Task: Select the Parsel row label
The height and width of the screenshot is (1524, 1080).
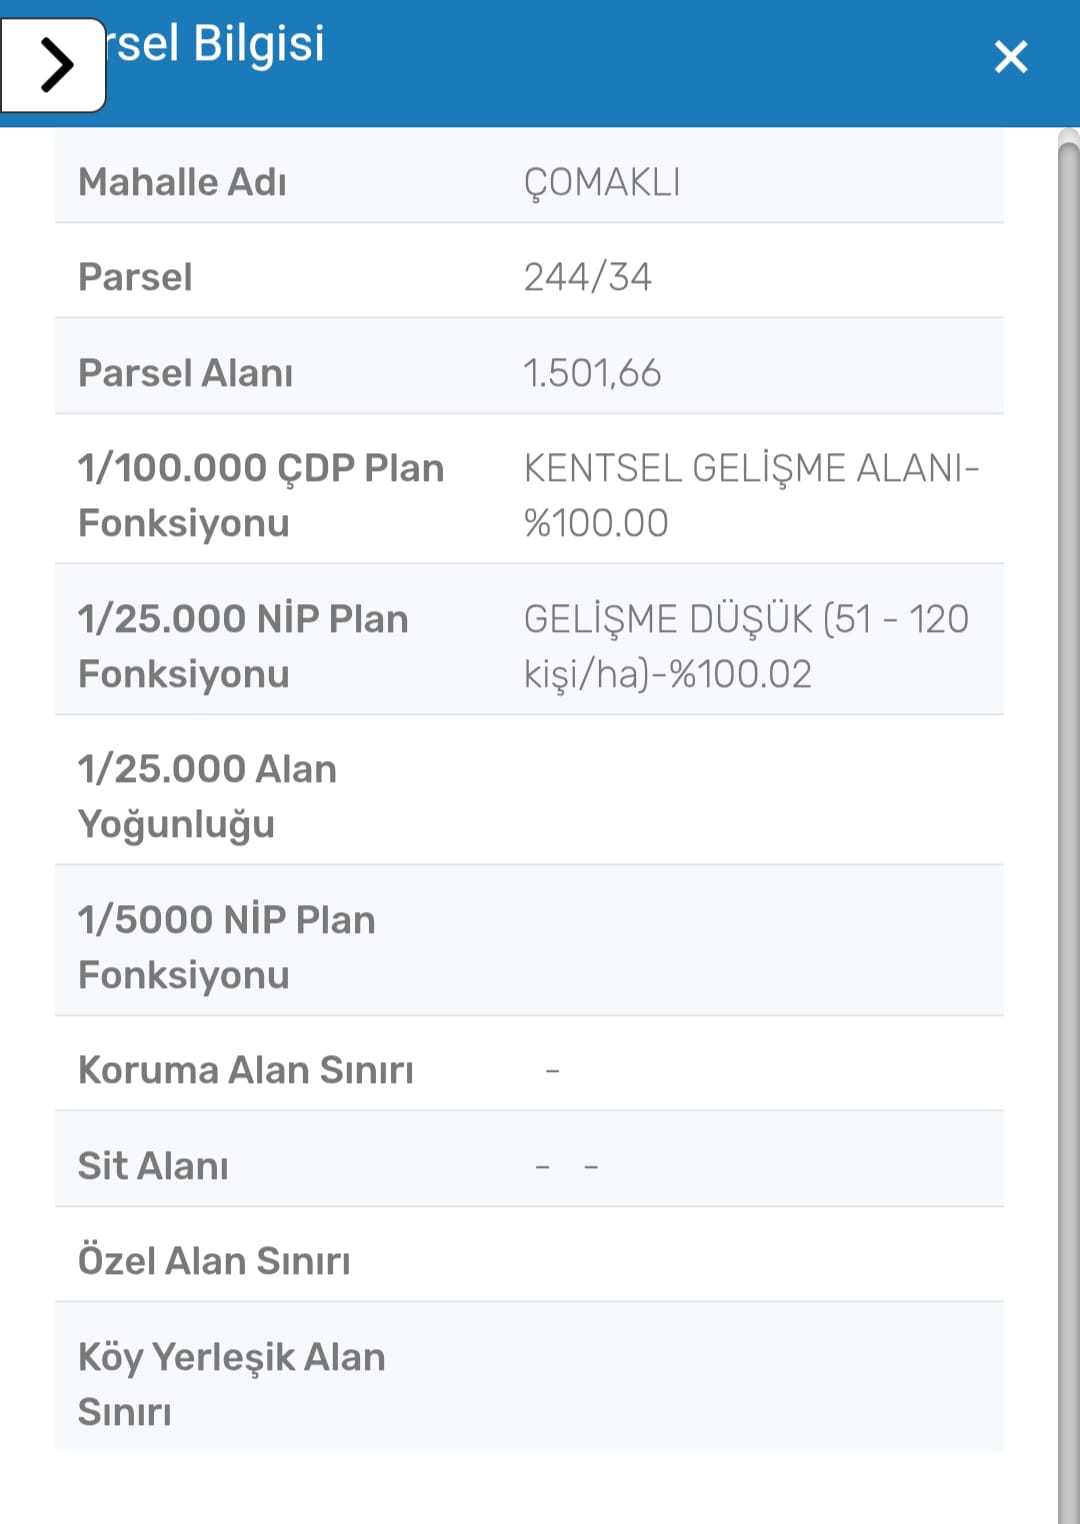Action: click(x=135, y=277)
